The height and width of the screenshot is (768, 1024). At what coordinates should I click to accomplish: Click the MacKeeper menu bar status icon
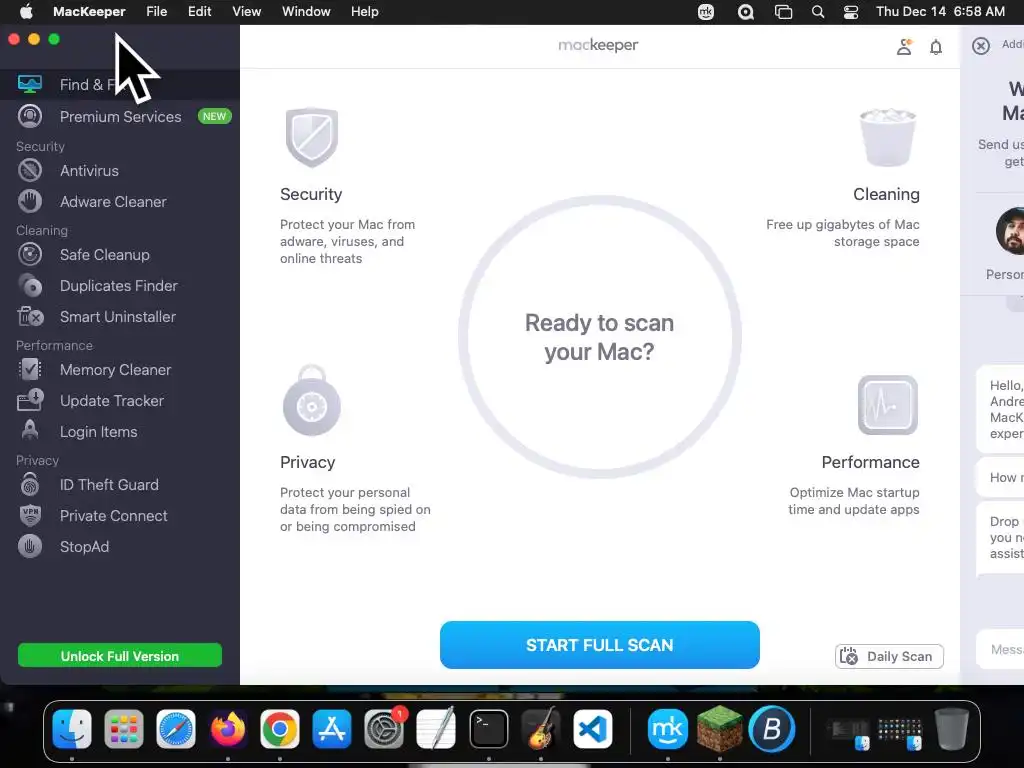[x=706, y=12]
